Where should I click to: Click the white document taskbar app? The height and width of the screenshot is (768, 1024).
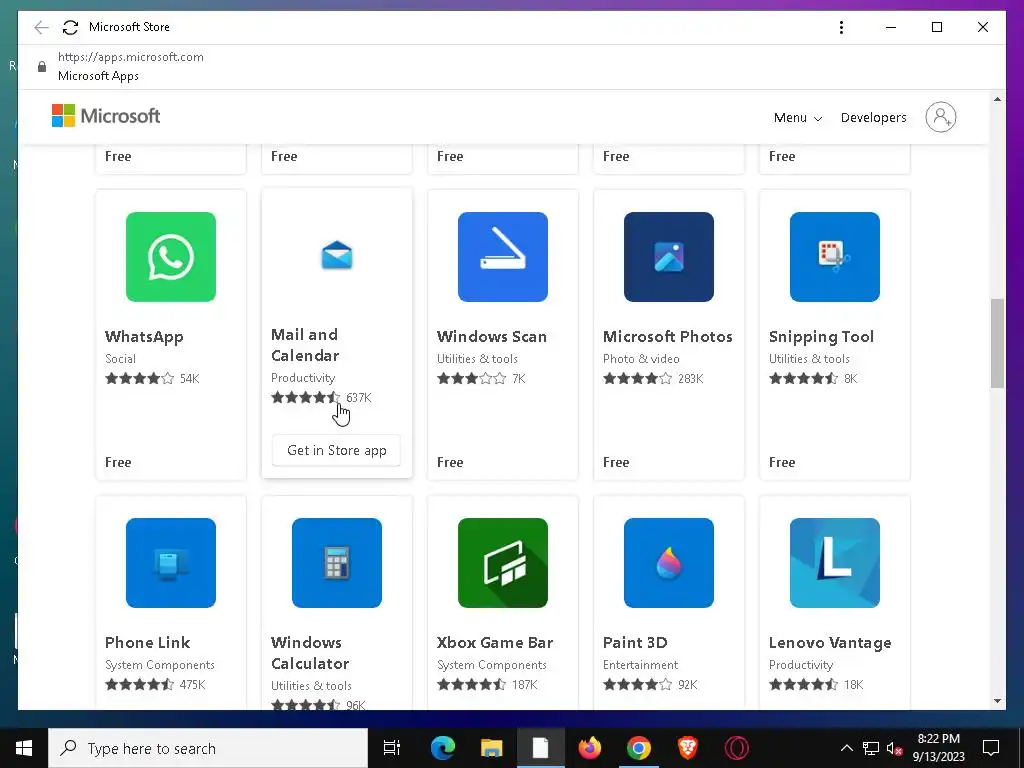[x=540, y=748]
